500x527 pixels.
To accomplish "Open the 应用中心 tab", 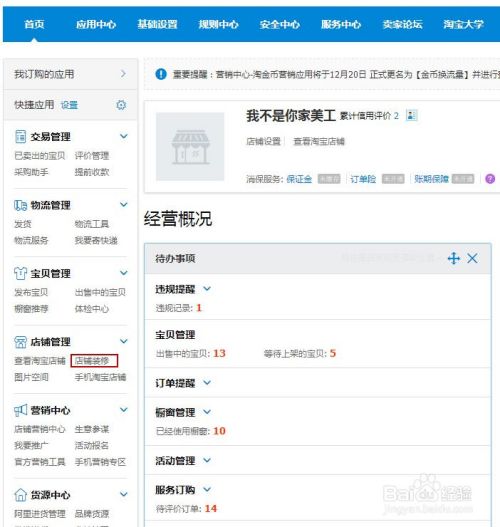I will [96, 24].
